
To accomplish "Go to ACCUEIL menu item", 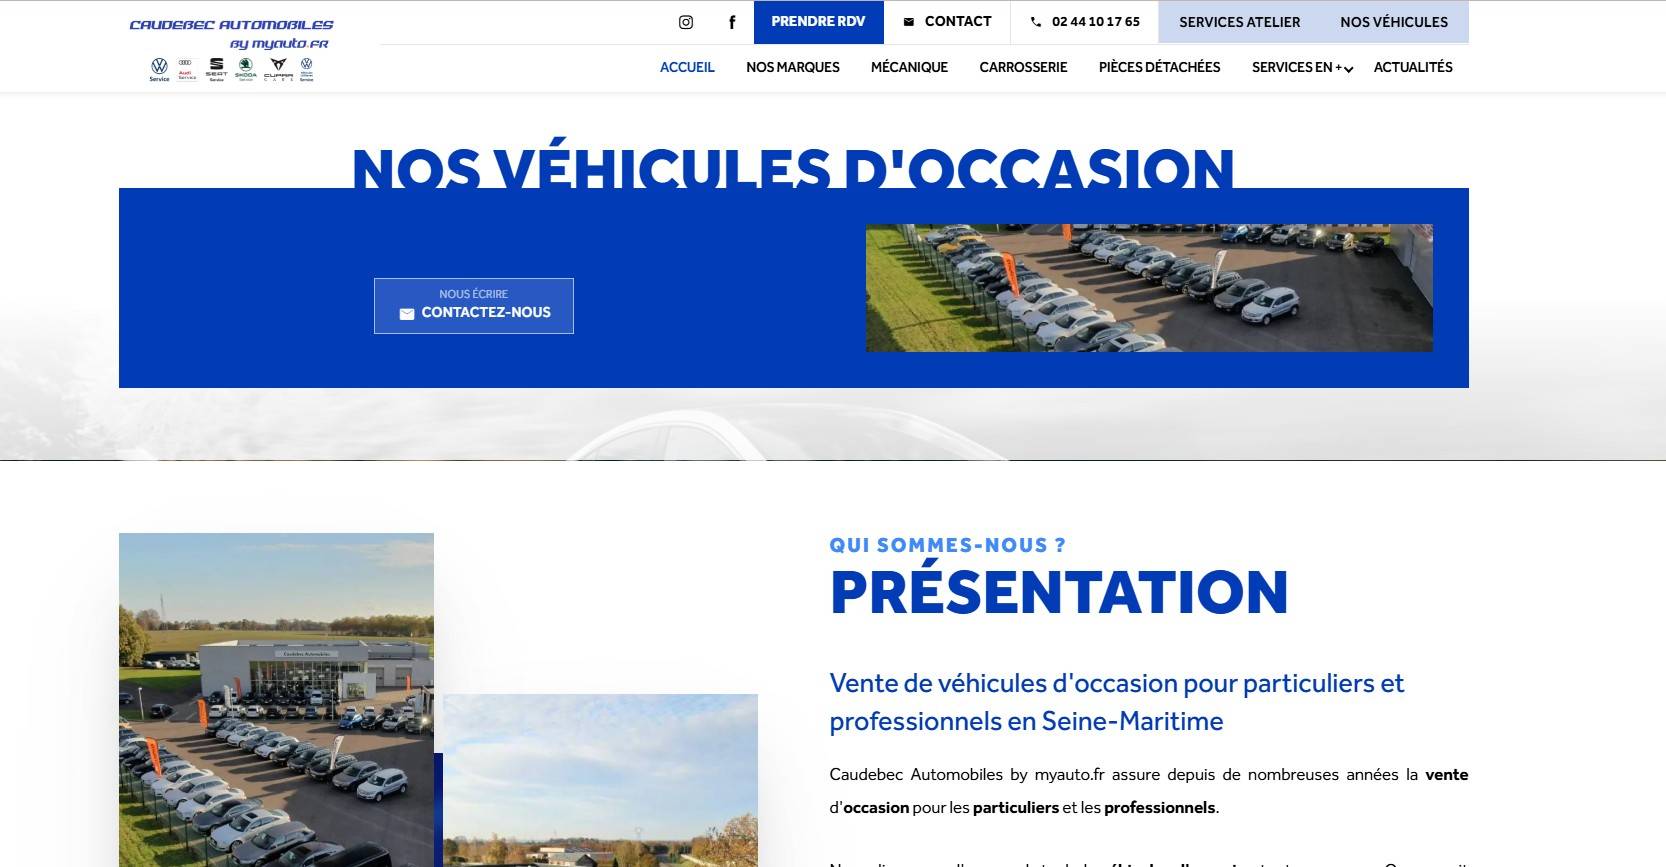I will click(x=687, y=67).
